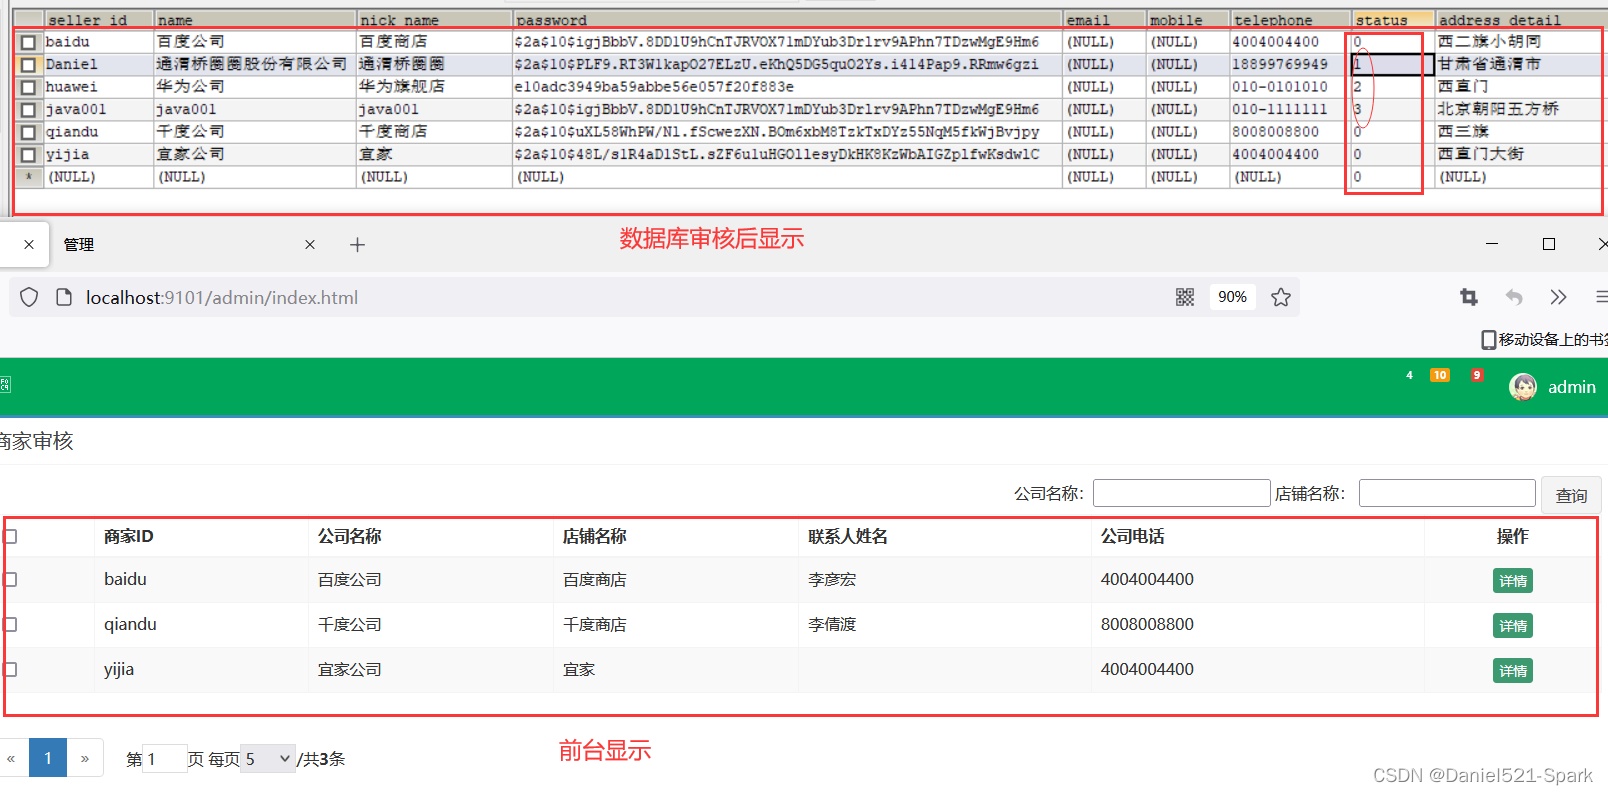Click the 查询 search button

pos(1571,495)
